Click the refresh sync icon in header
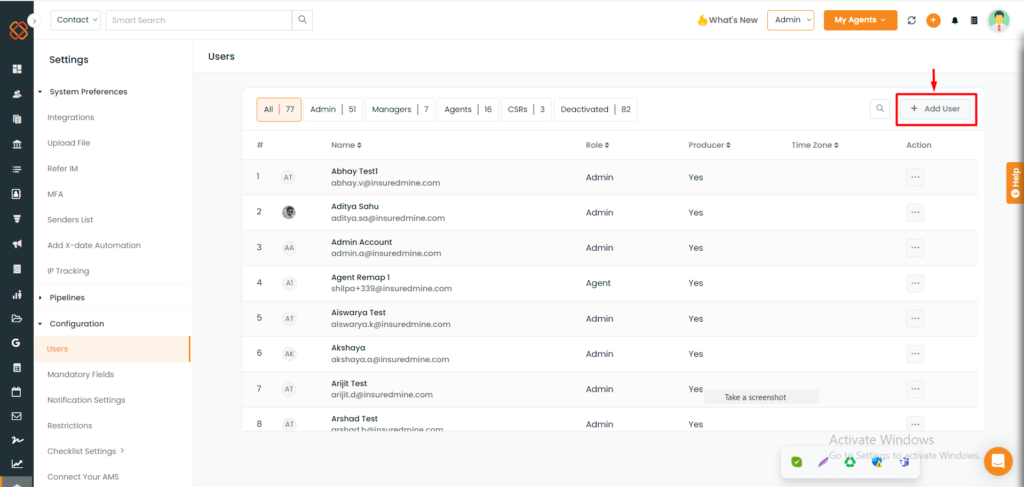 click(x=912, y=20)
